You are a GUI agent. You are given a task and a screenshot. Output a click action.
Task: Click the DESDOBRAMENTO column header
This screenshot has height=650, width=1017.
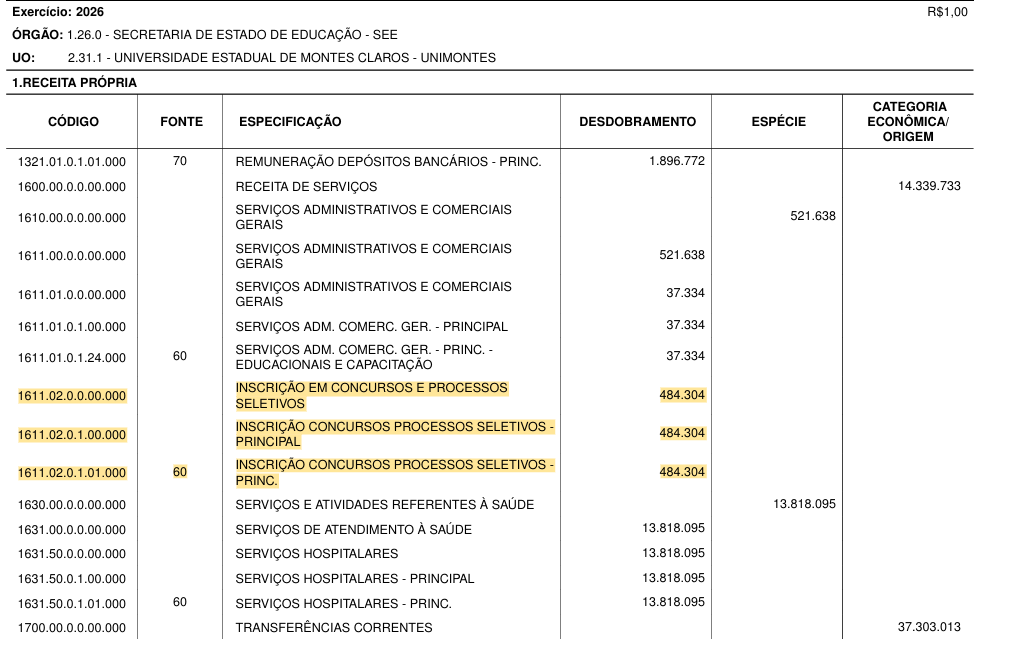pos(637,122)
